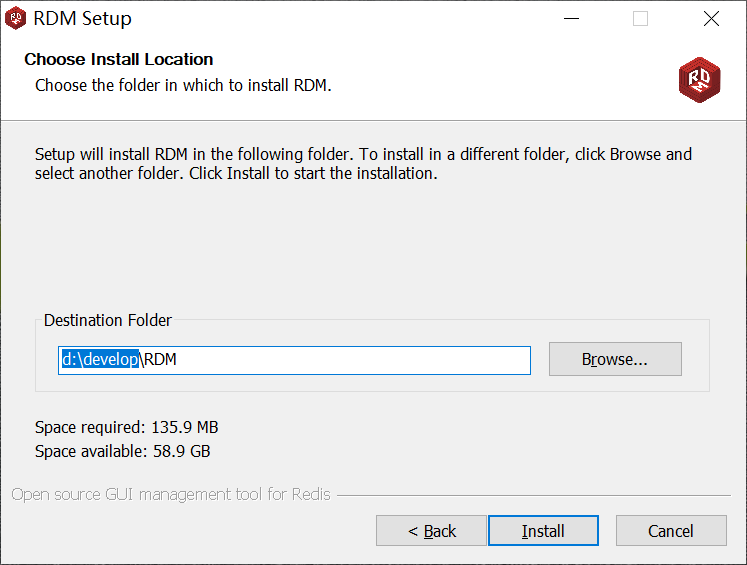Viewport: 747px width, 565px height.
Task: Click the "Open source GUI management tool" branding text
Action: [171, 494]
